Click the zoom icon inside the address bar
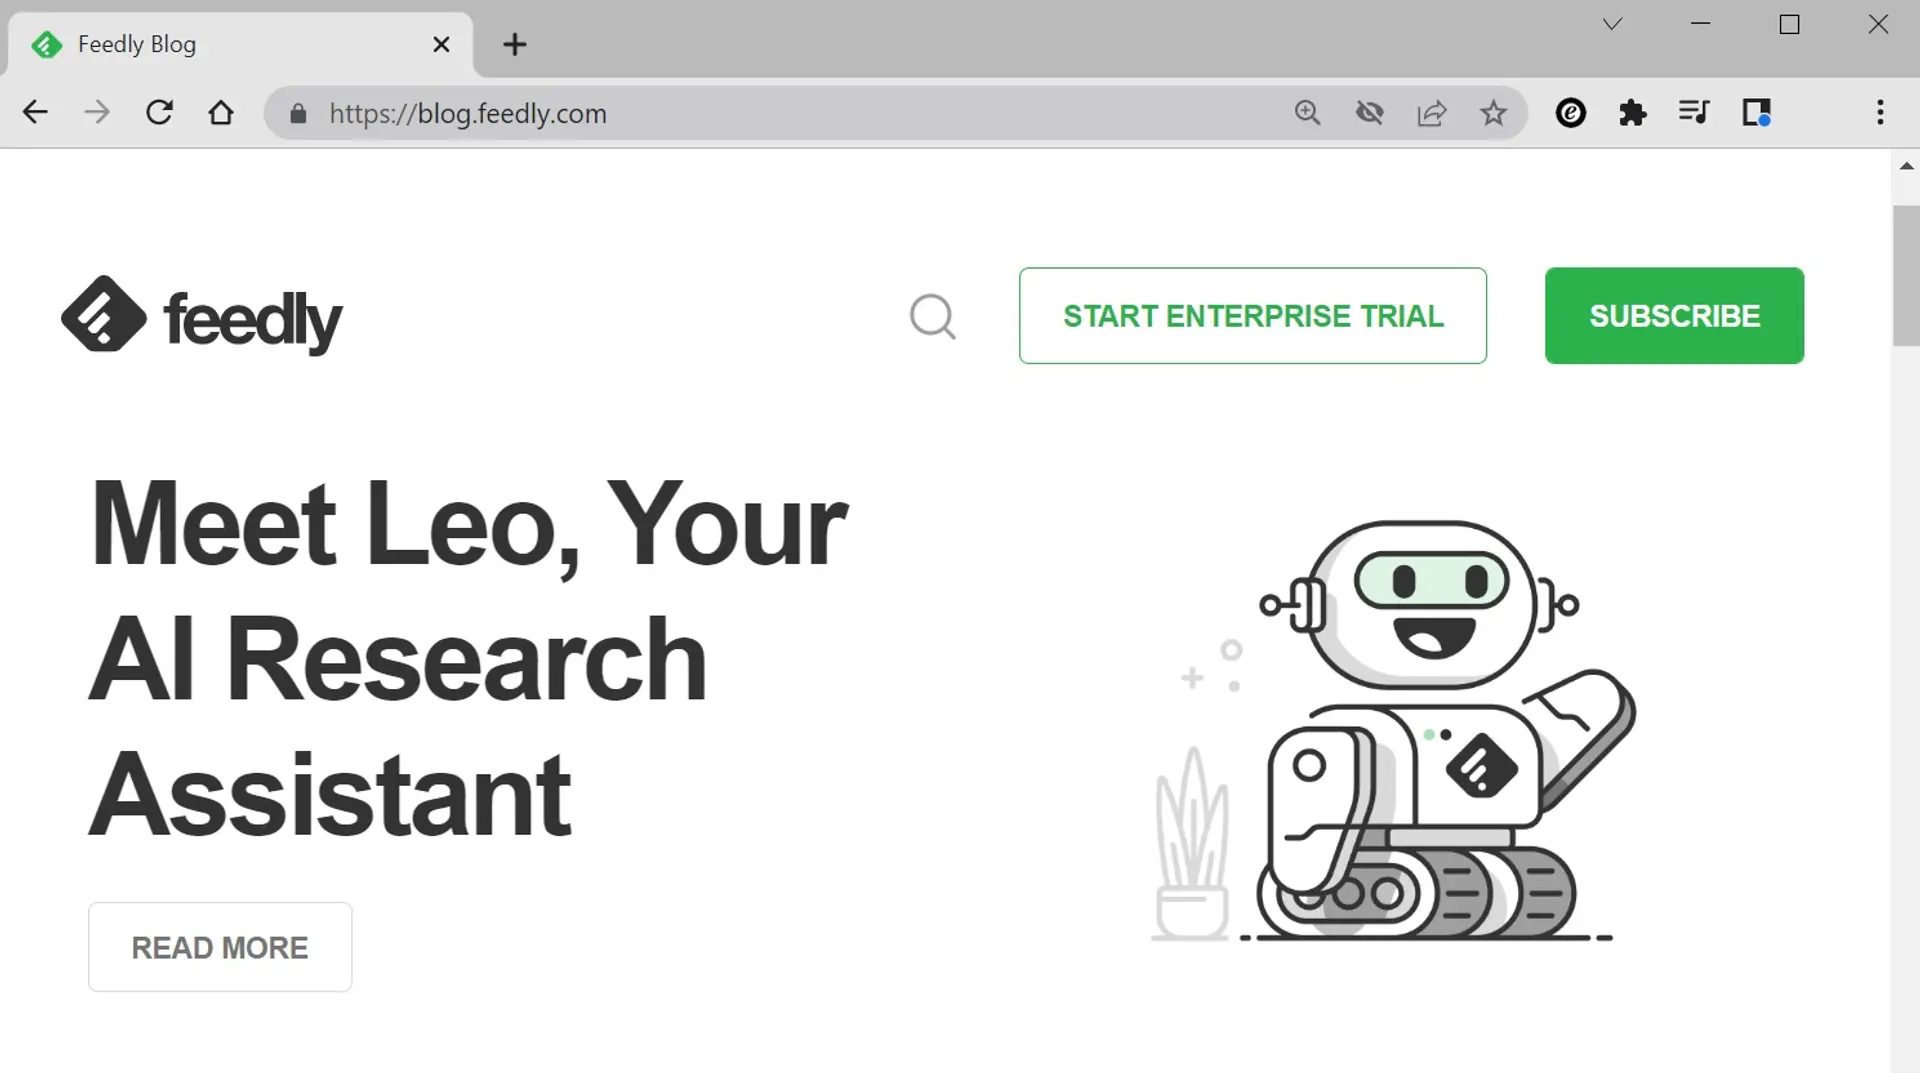The height and width of the screenshot is (1073, 1920). (1308, 113)
